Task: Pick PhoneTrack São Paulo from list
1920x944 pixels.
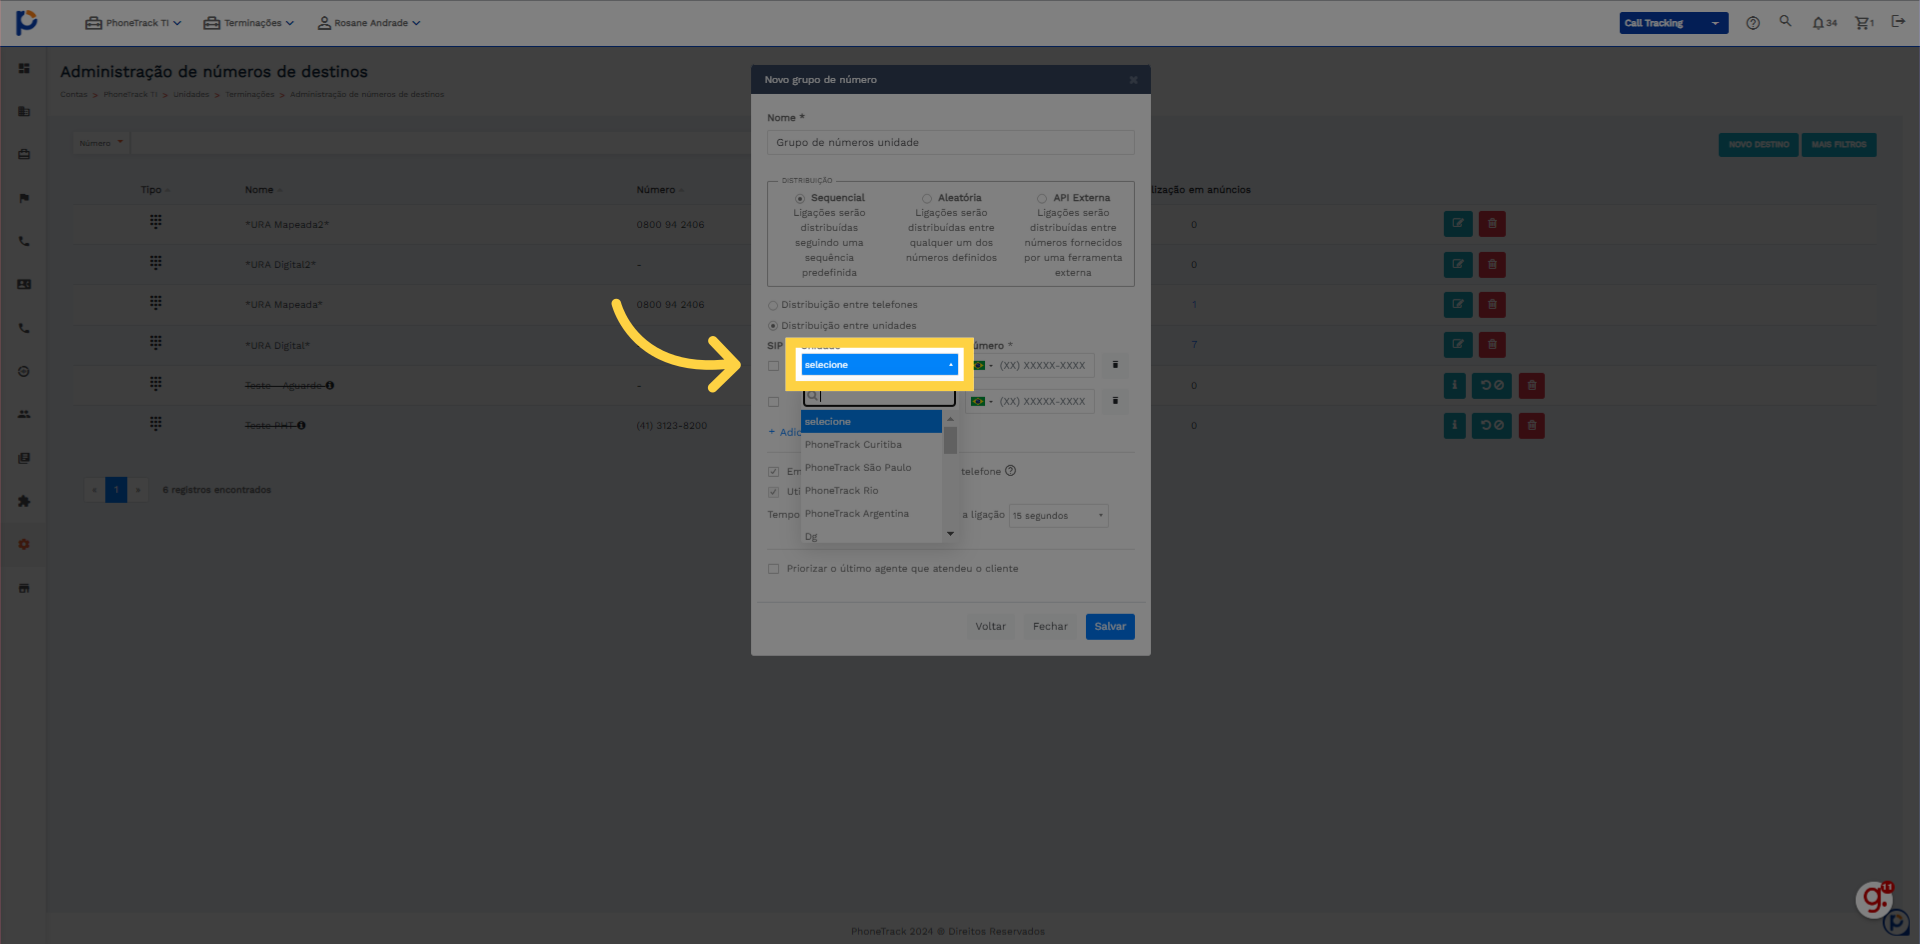Action: [871, 468]
